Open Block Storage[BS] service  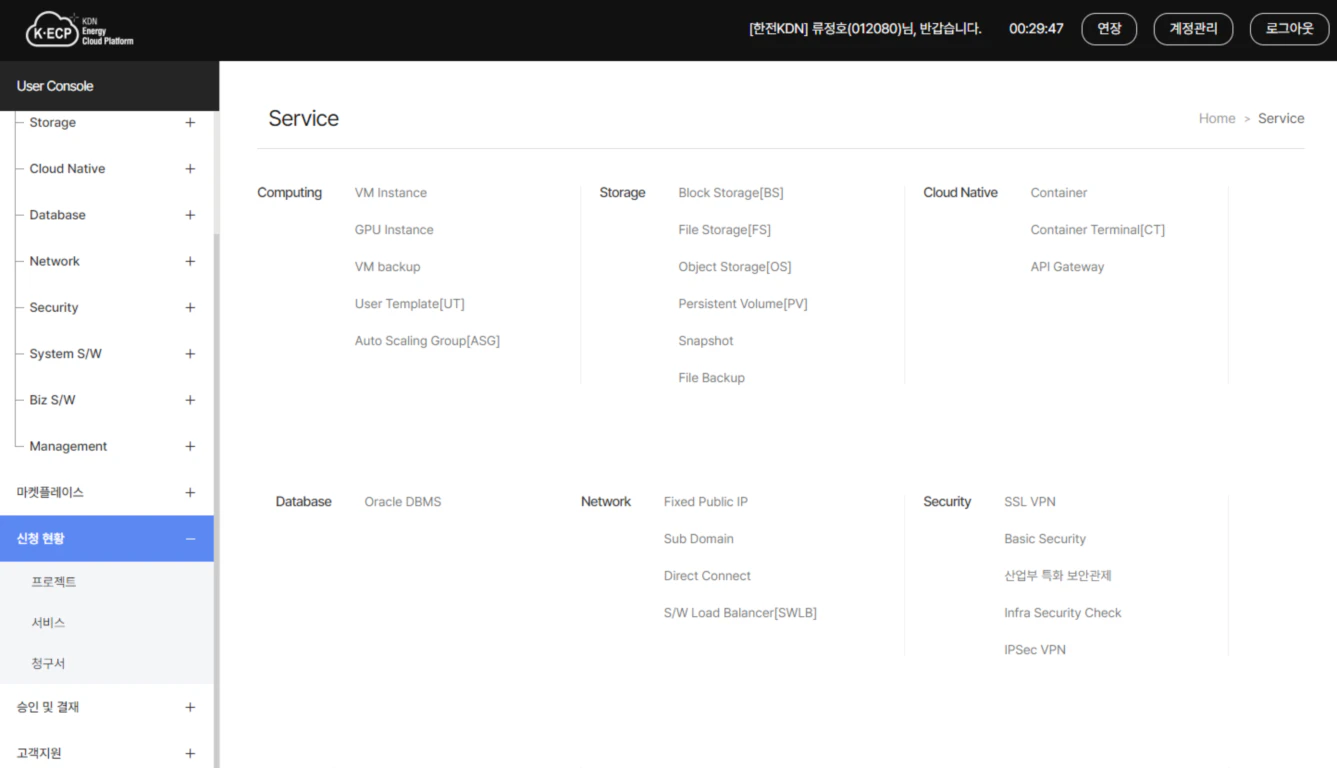pyautogui.click(x=731, y=193)
